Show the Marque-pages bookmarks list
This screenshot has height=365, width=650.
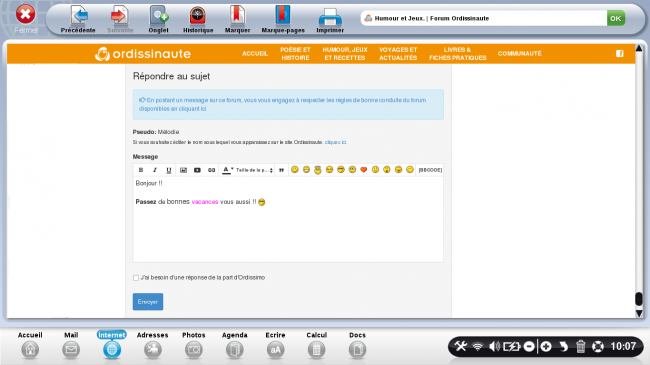tap(283, 19)
